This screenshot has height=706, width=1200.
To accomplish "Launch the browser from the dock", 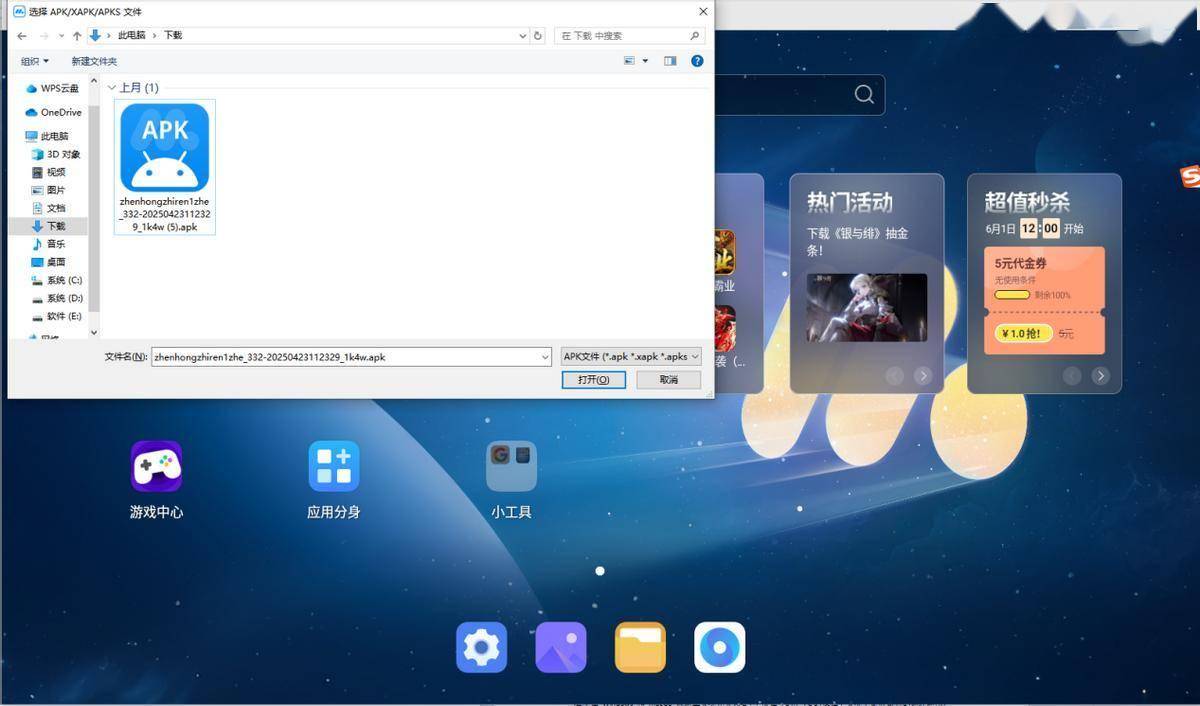I will [719, 647].
